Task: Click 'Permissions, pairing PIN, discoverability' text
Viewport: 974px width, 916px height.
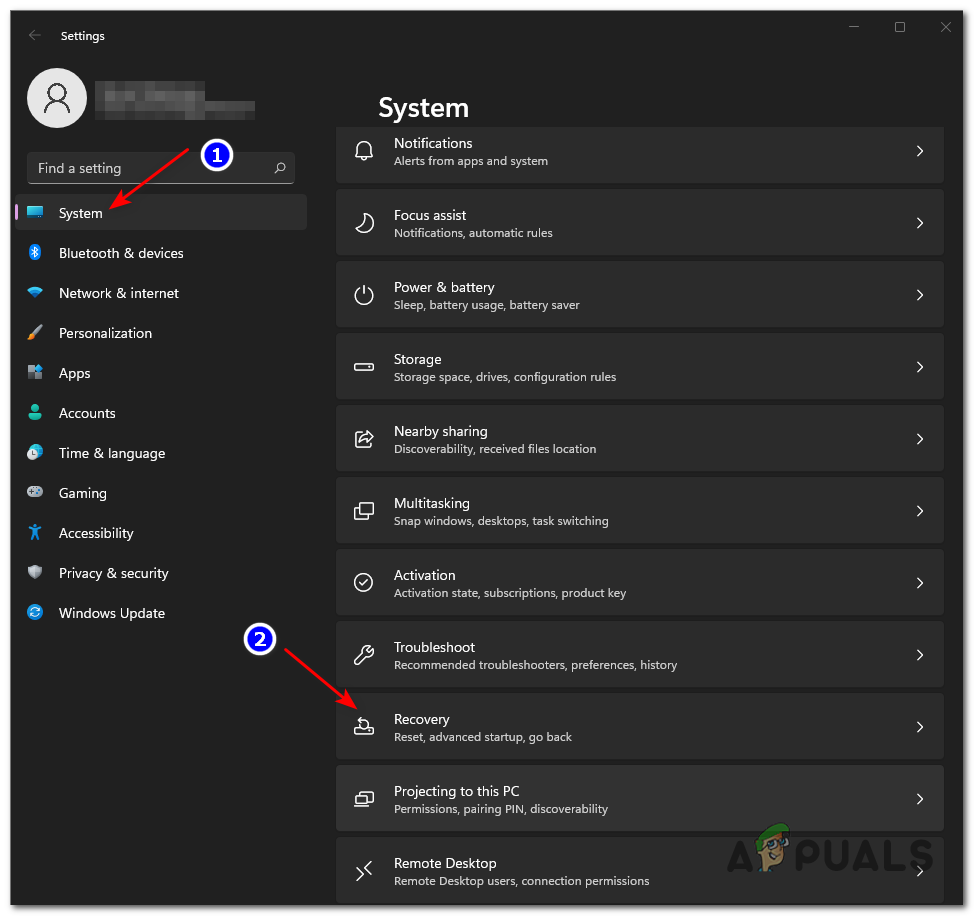Action: (501, 809)
